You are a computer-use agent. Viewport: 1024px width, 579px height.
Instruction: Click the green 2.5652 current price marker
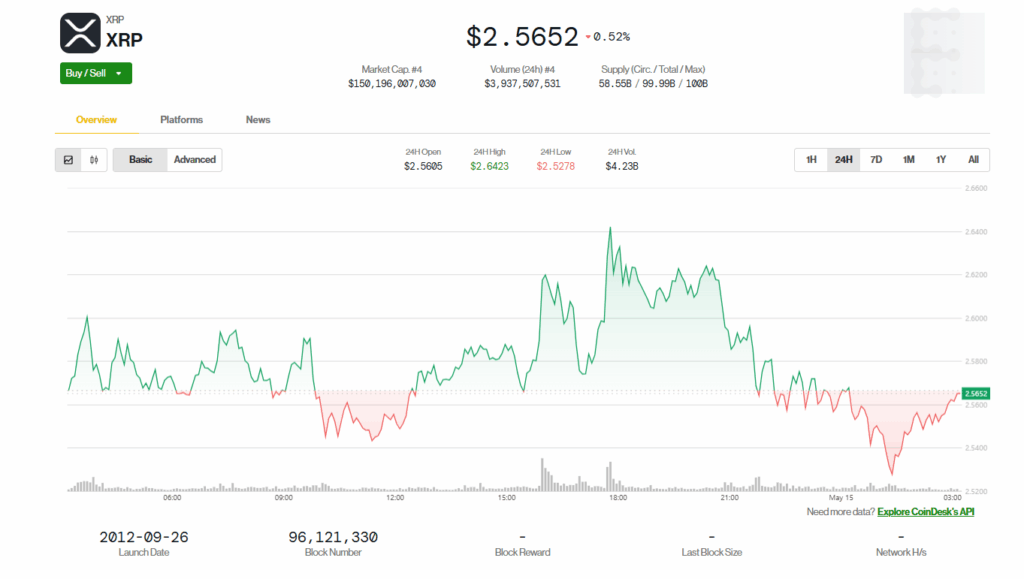tap(976, 394)
